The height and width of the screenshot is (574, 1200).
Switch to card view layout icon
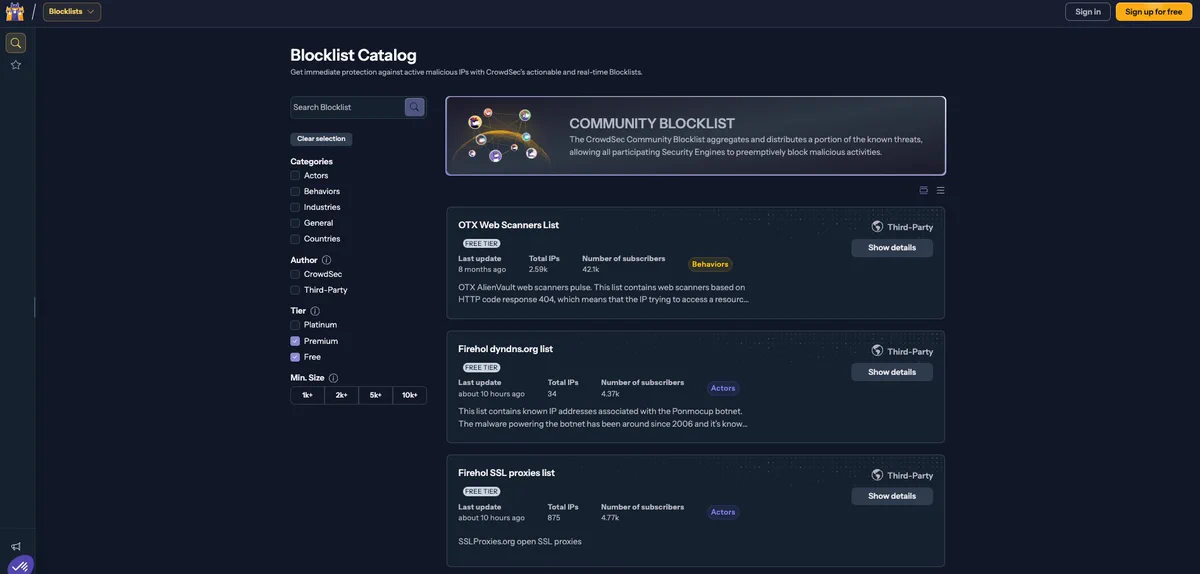click(x=924, y=190)
